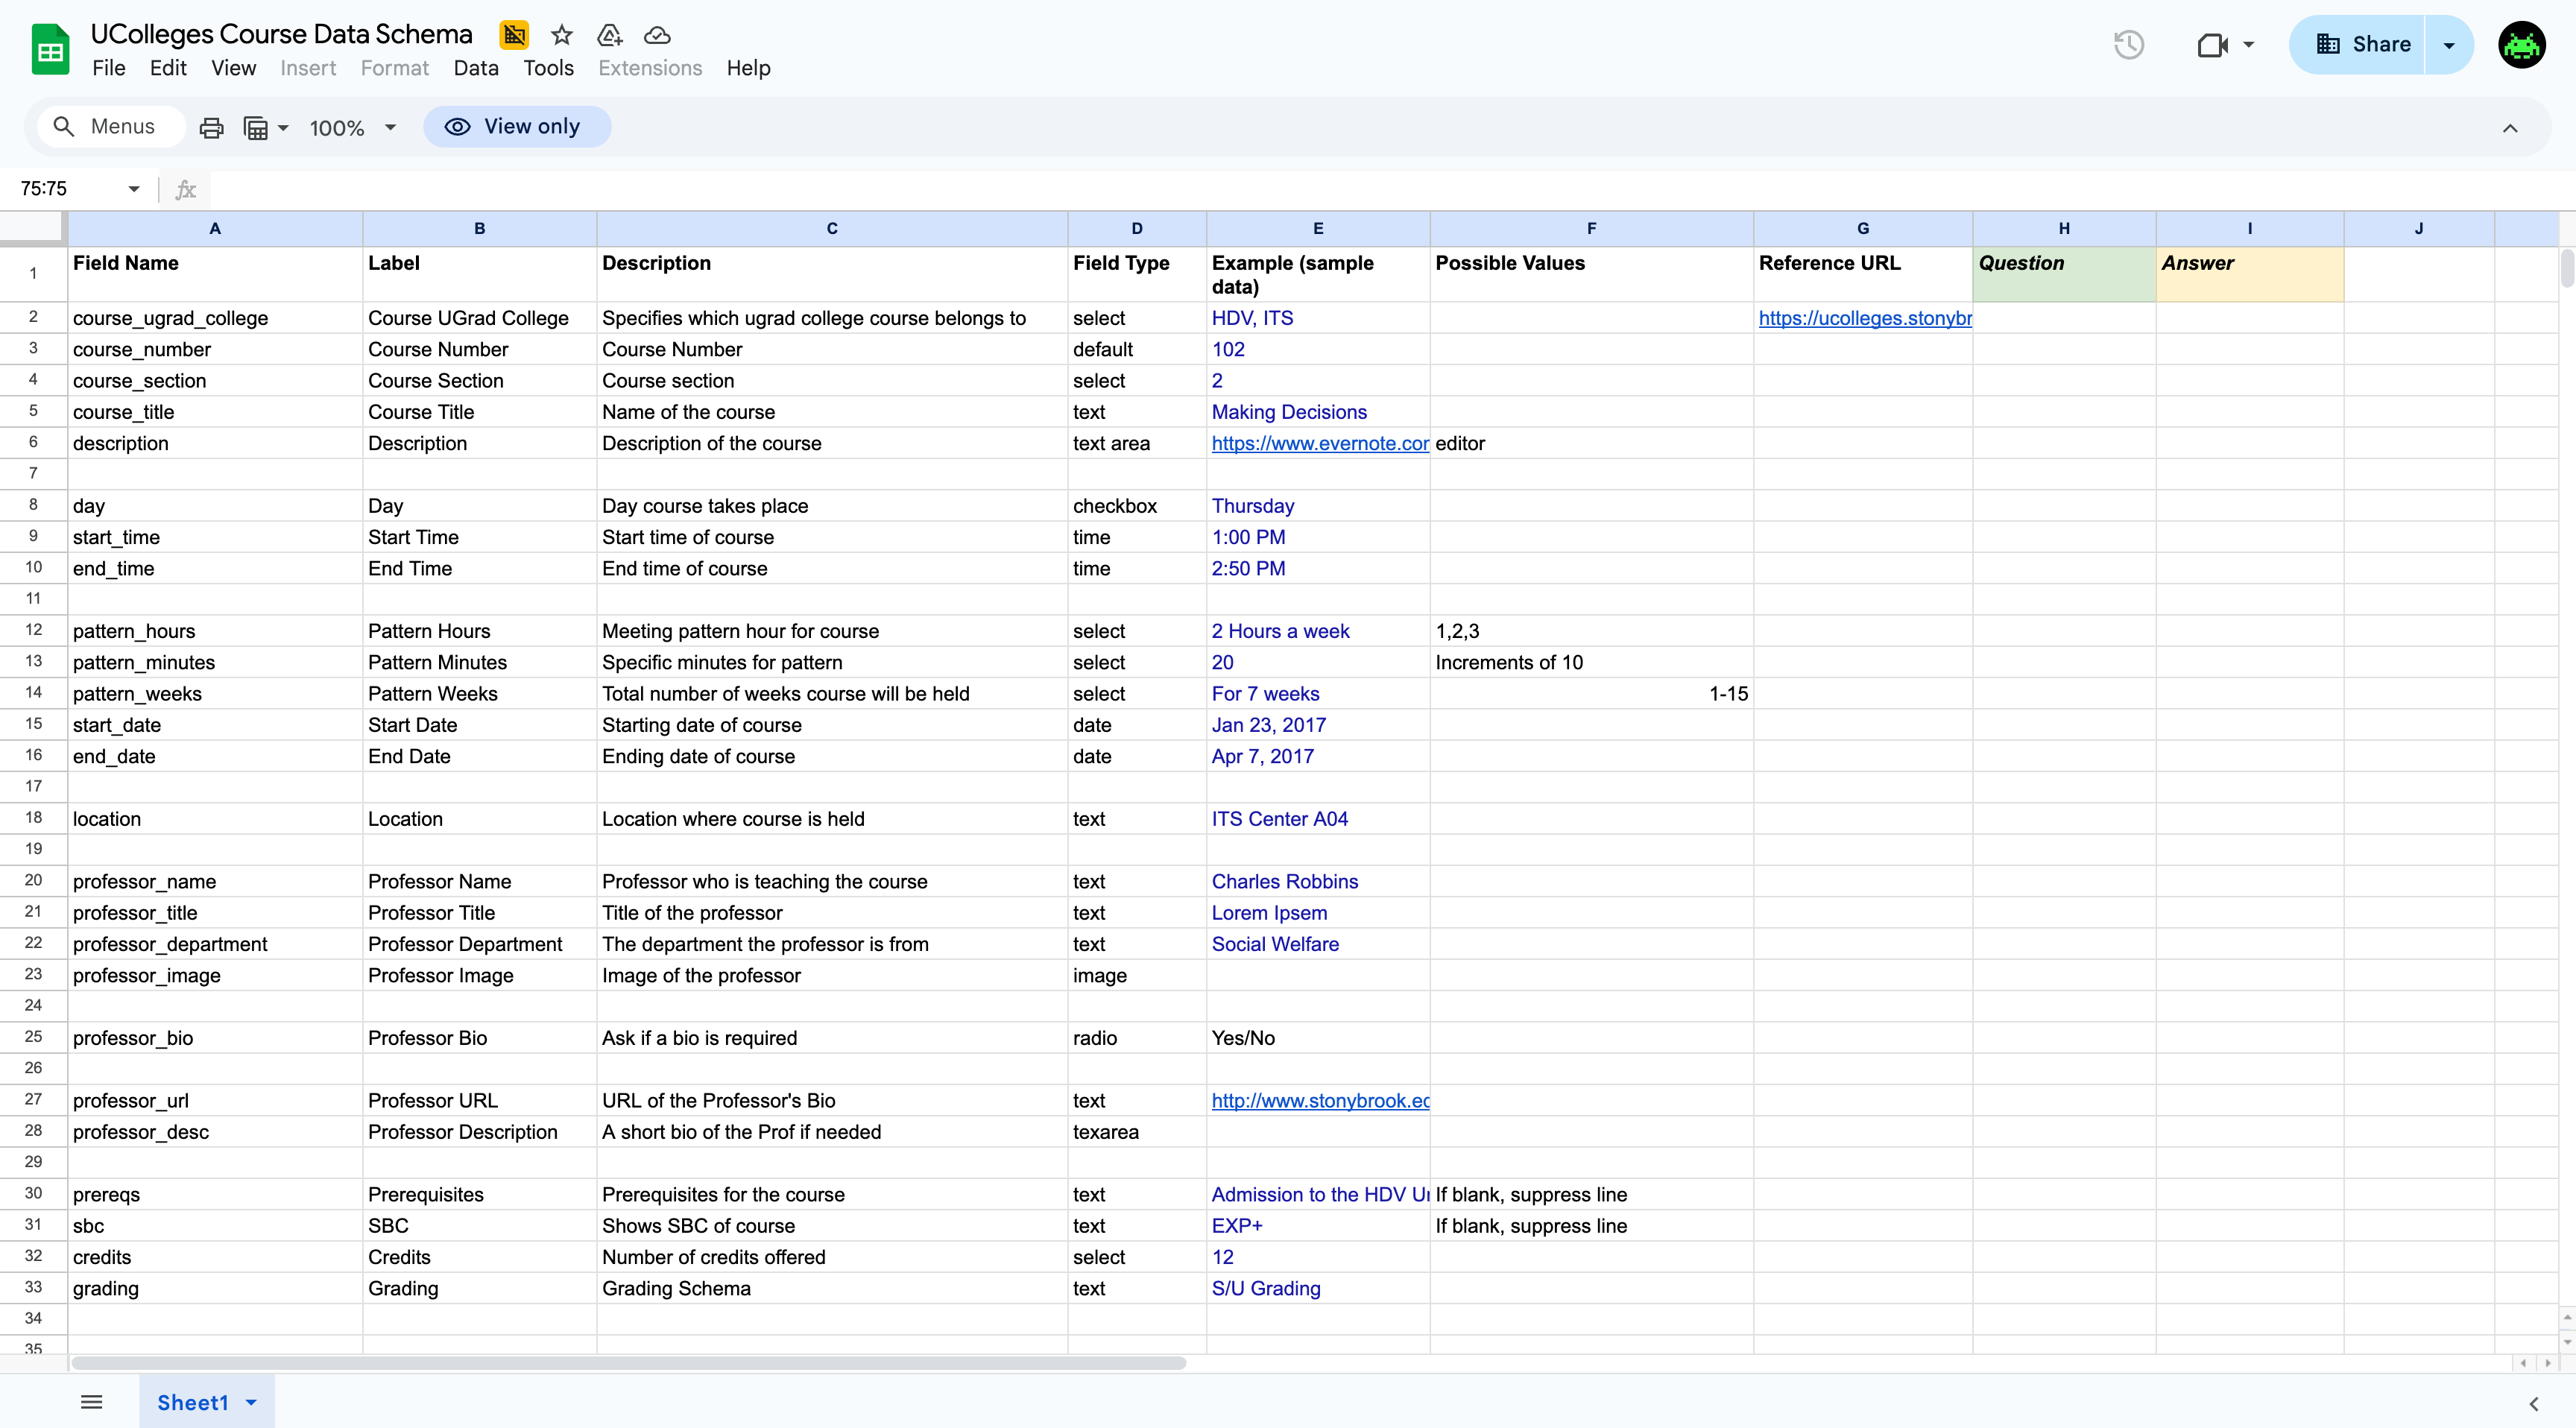Print the spreadsheet
The height and width of the screenshot is (1428, 2576).
pos(211,127)
